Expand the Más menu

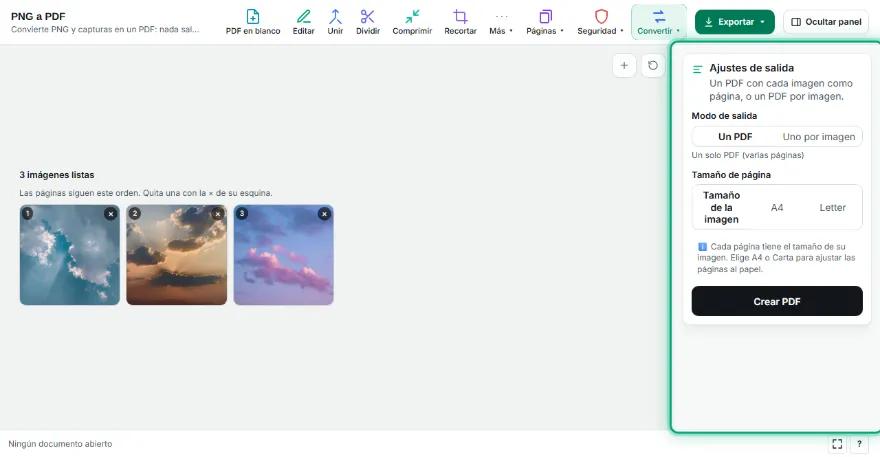(x=501, y=22)
